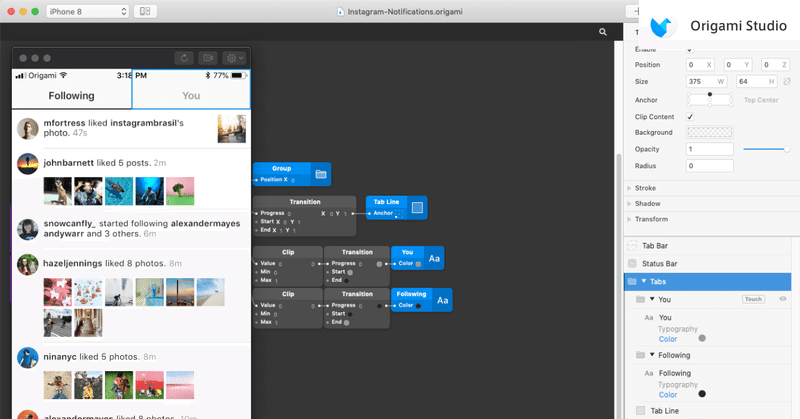Viewport: 800px width, 419px height.
Task: Switch to the You tab in preview
Action: [191, 95]
